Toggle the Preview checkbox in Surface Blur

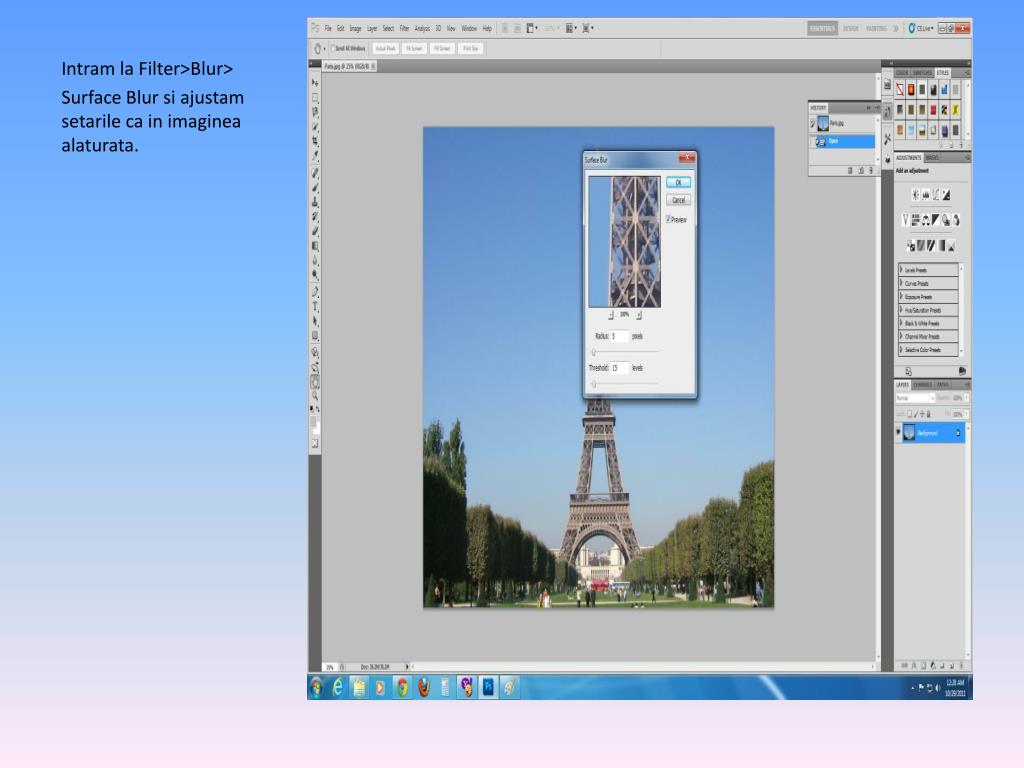tap(668, 219)
